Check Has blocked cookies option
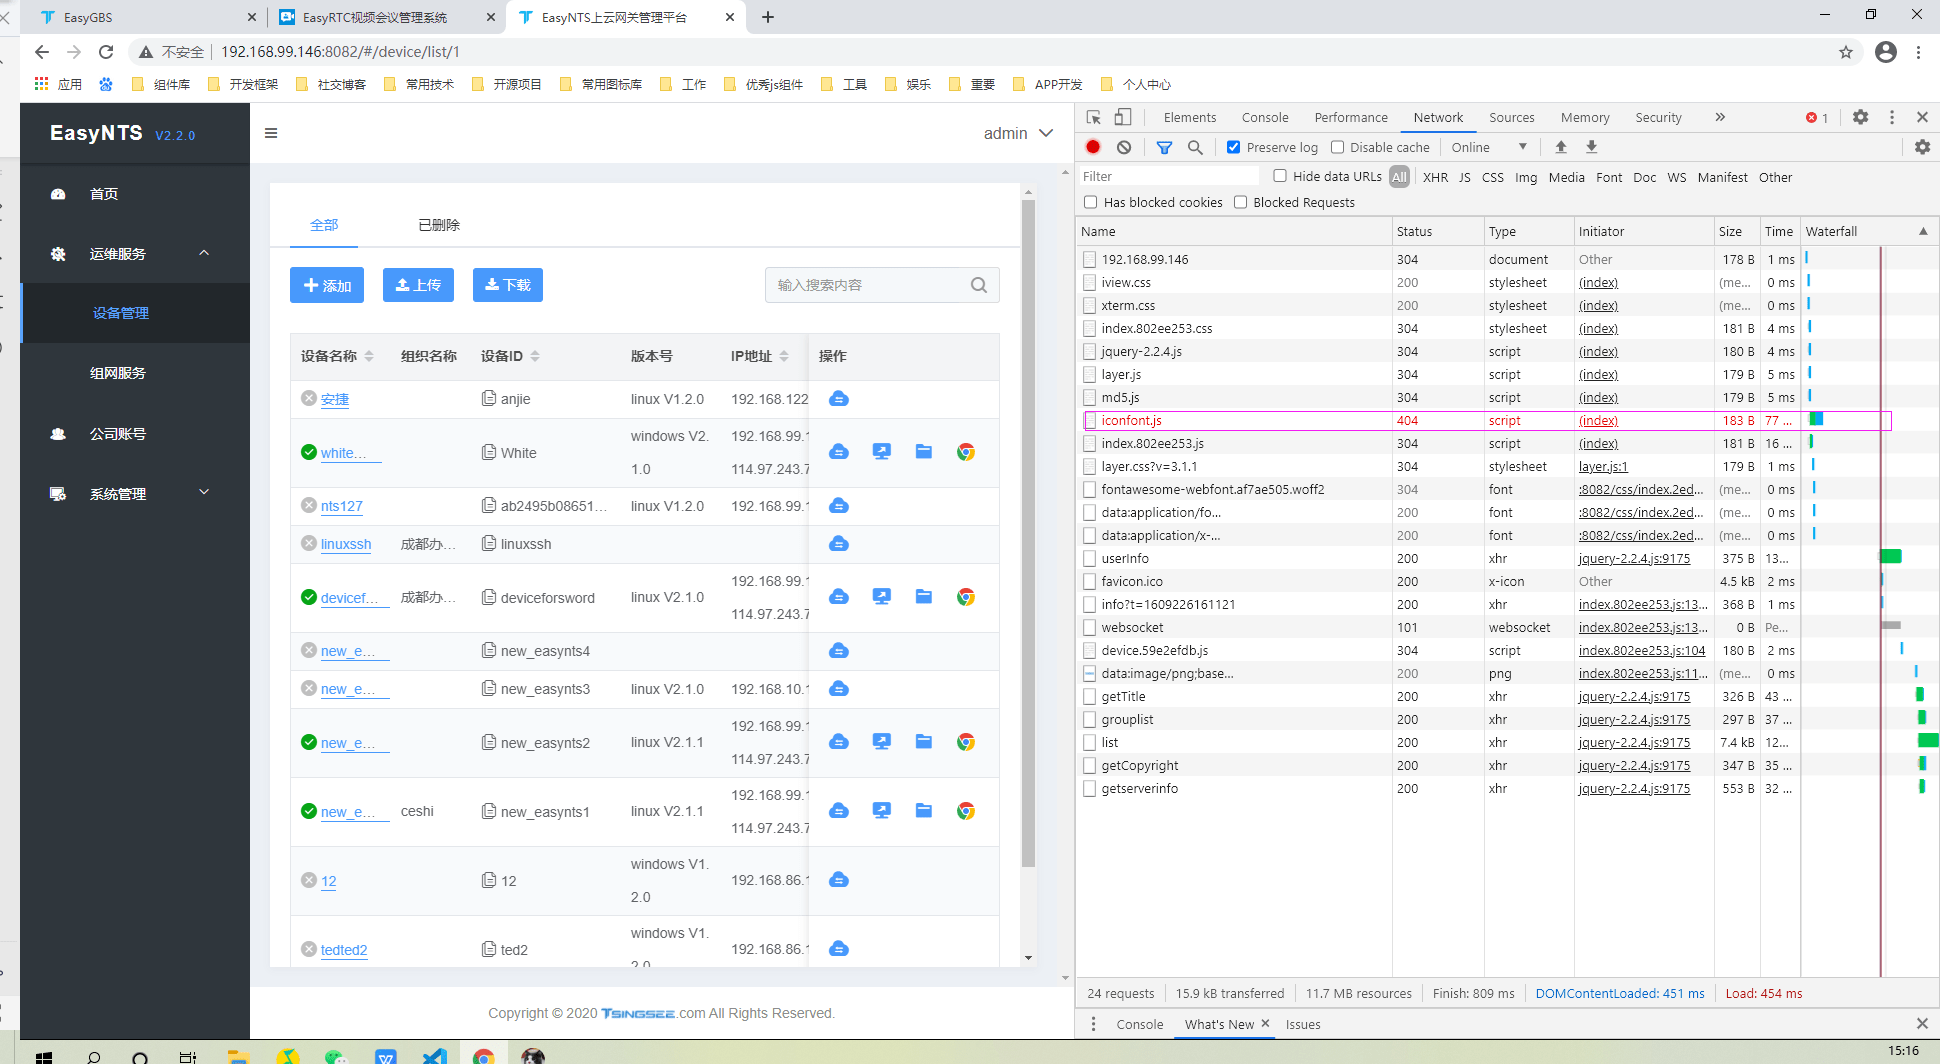 pyautogui.click(x=1091, y=202)
